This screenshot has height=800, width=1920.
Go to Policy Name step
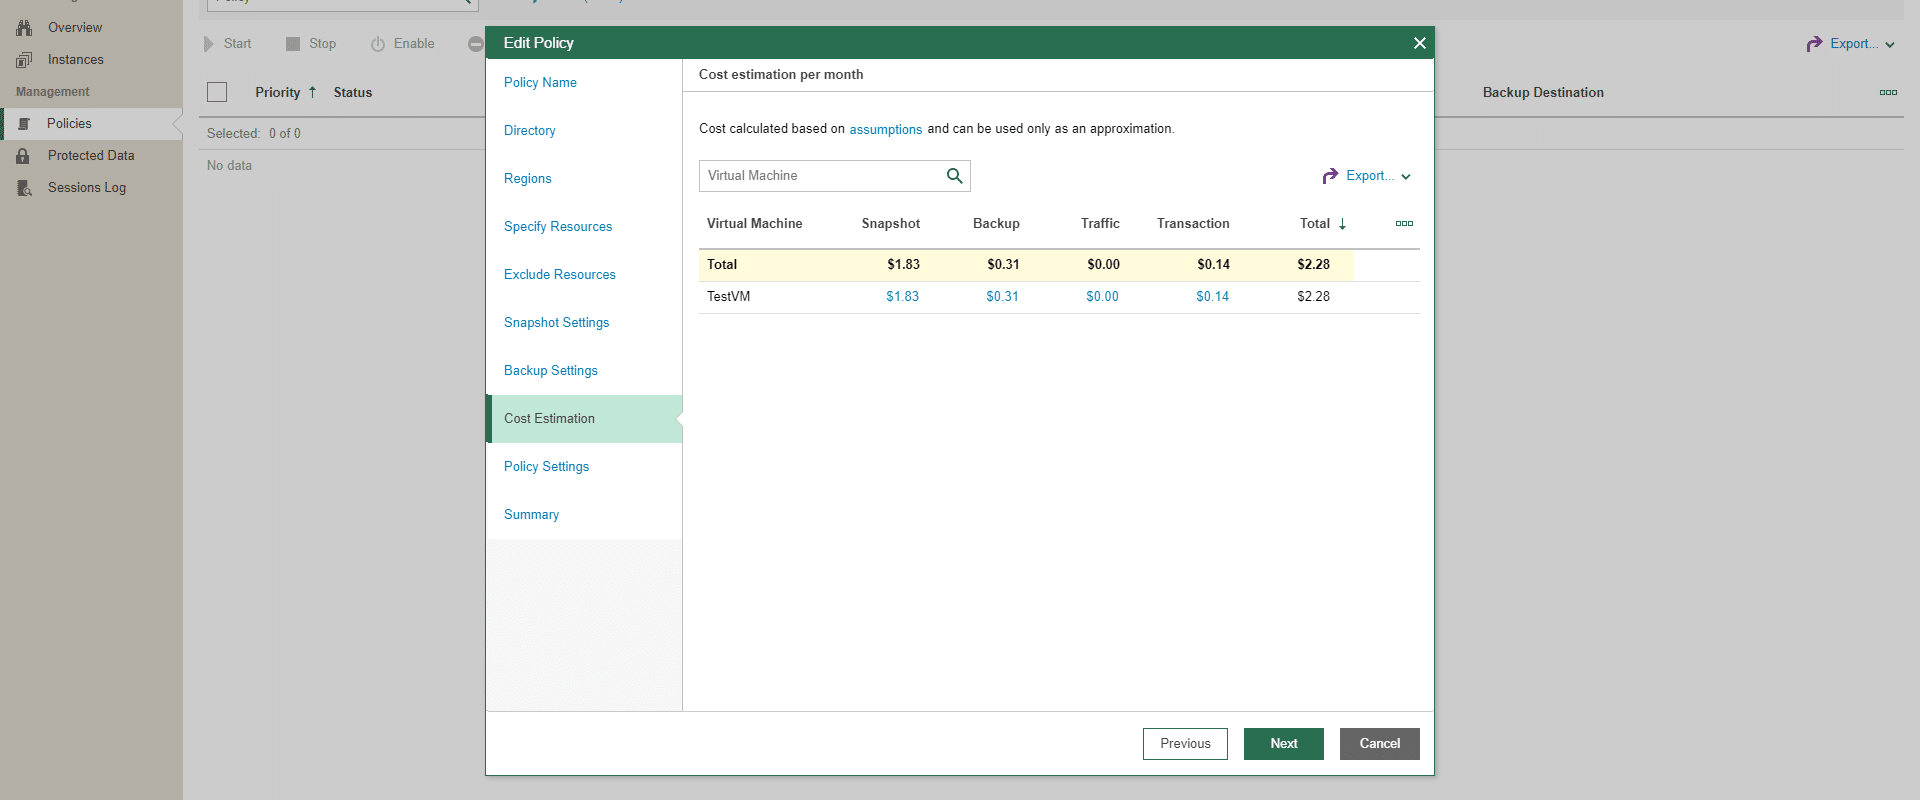[x=540, y=83]
